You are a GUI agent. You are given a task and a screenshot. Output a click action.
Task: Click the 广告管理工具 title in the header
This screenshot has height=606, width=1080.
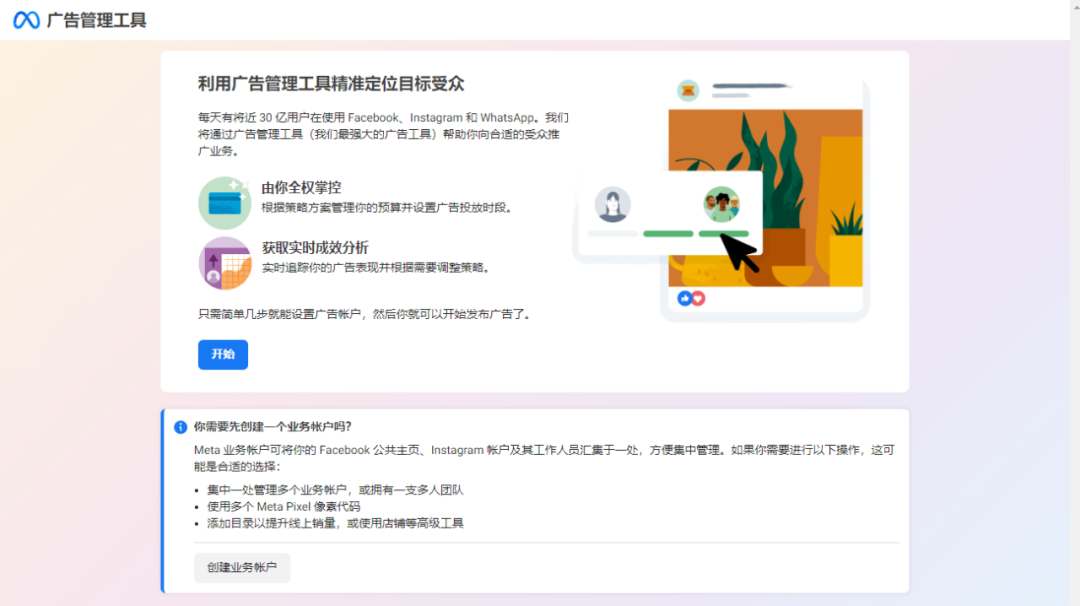click(x=96, y=20)
